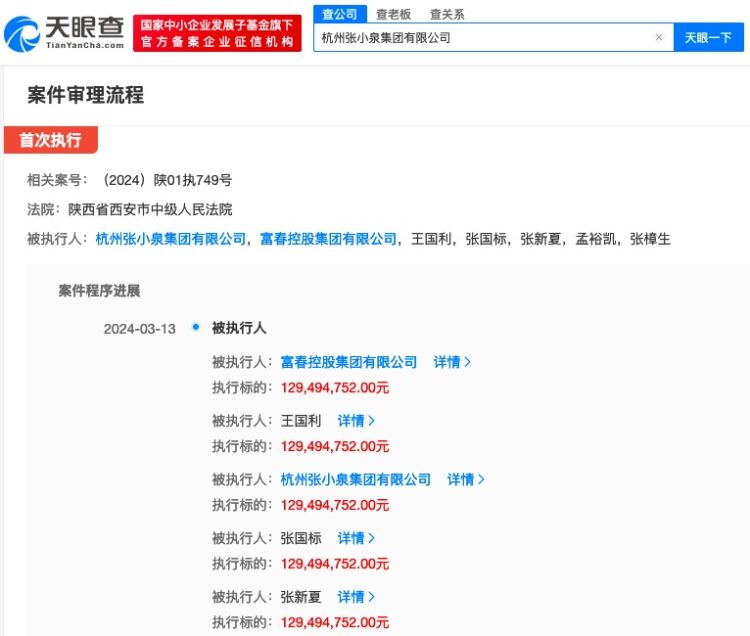
Task: View 详情 for 富春控股集团有限公司
Action: [x=452, y=362]
